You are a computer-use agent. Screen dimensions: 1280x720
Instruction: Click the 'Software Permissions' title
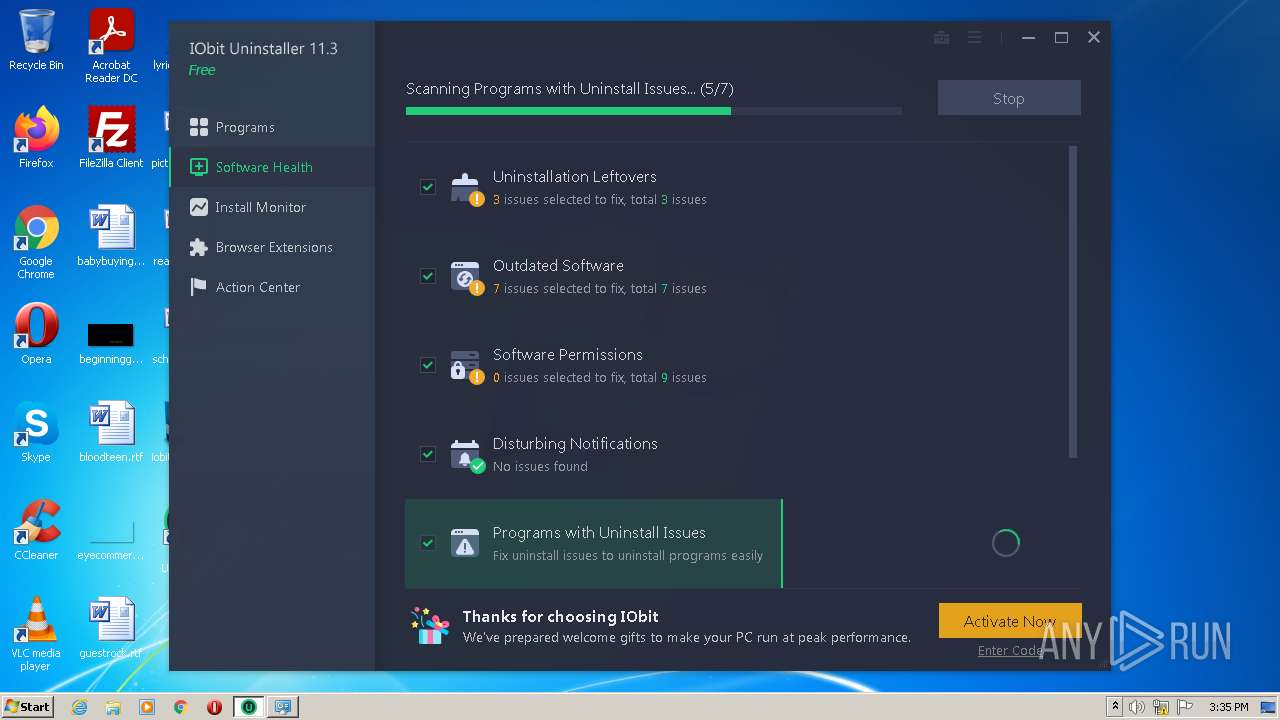tap(568, 355)
